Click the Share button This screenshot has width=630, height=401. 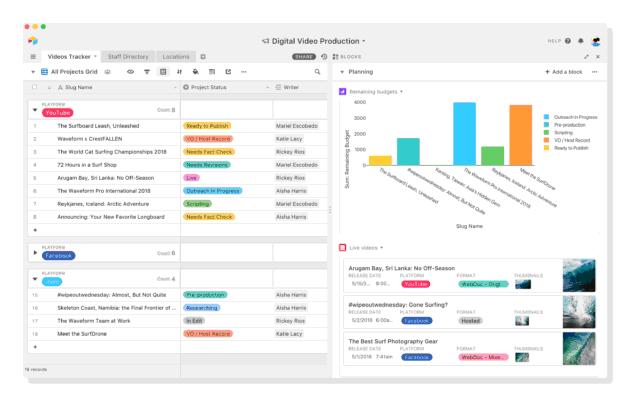tap(304, 57)
